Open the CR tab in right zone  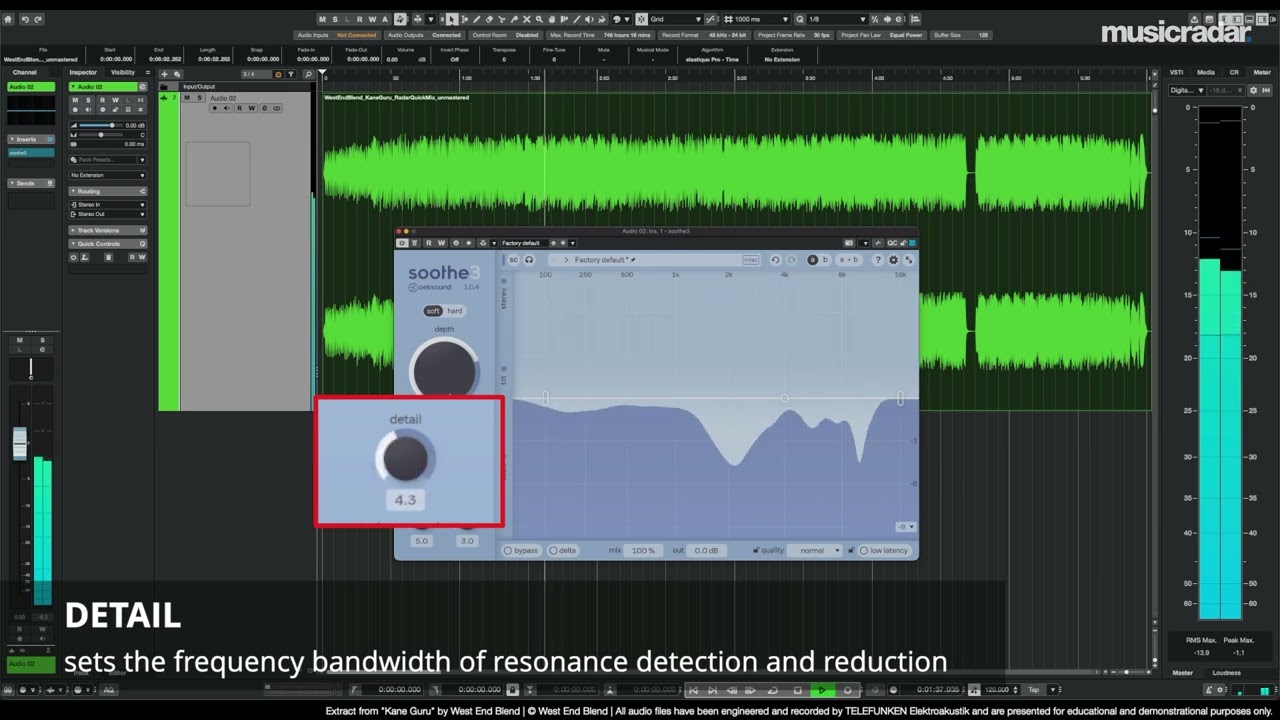pyautogui.click(x=1234, y=72)
